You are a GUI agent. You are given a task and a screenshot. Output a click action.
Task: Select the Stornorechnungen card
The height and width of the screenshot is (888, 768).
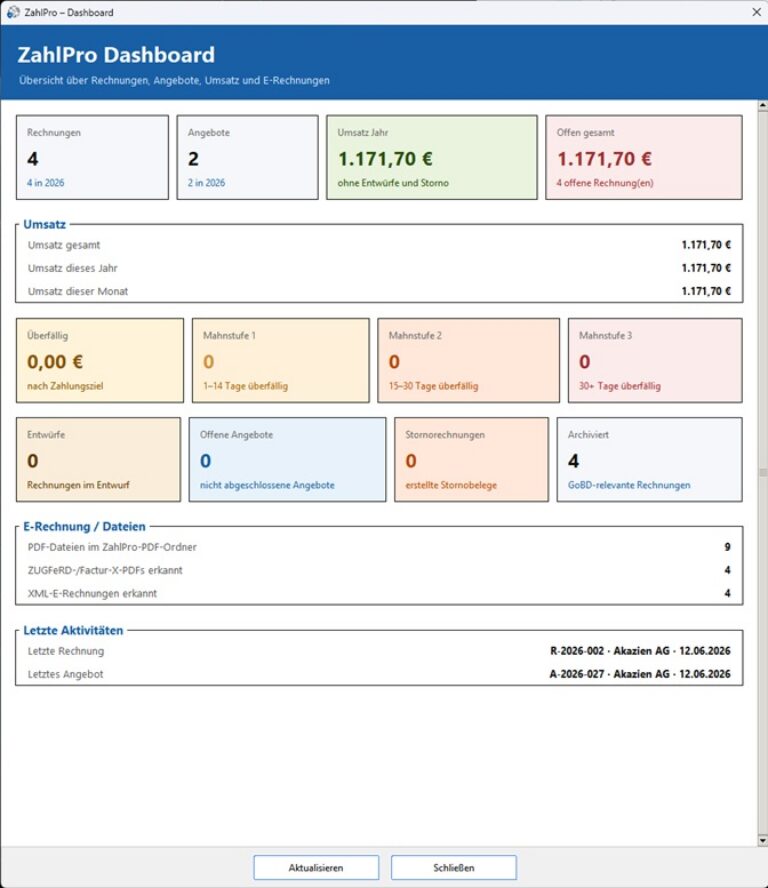471,459
